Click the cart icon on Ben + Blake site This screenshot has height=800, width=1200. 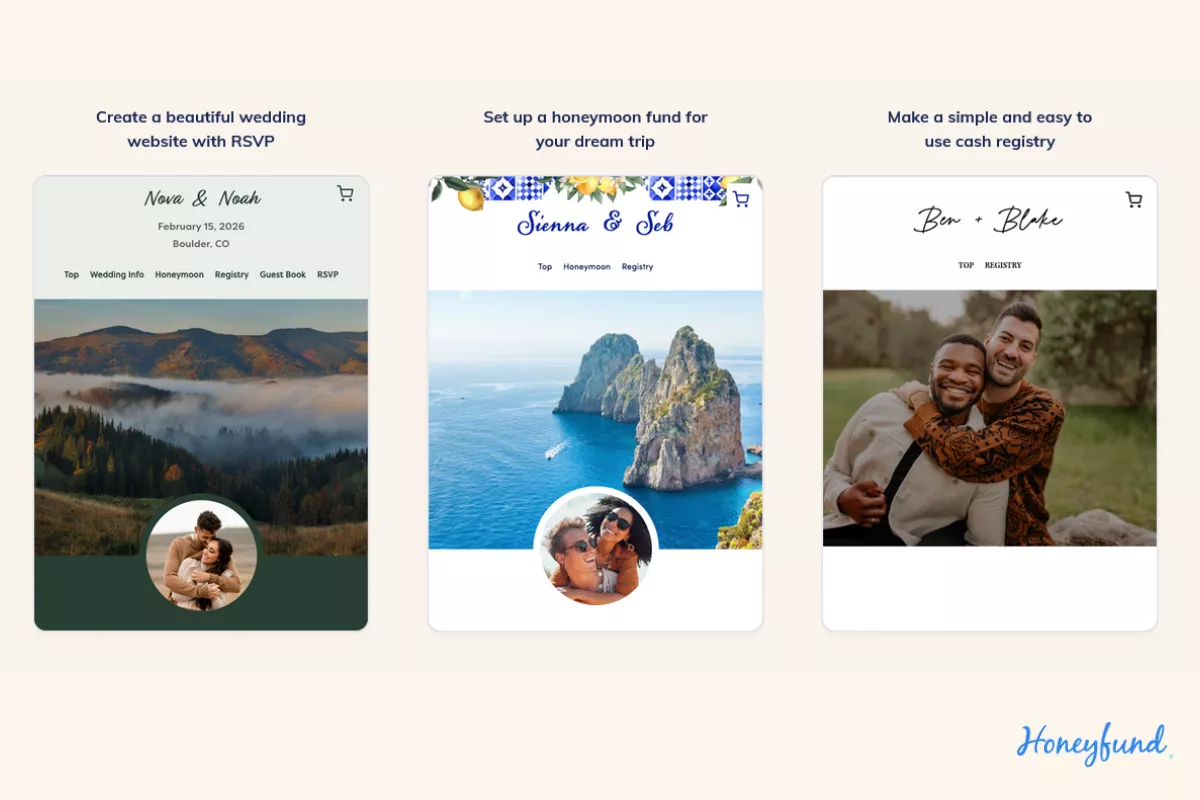pyautogui.click(x=1133, y=200)
